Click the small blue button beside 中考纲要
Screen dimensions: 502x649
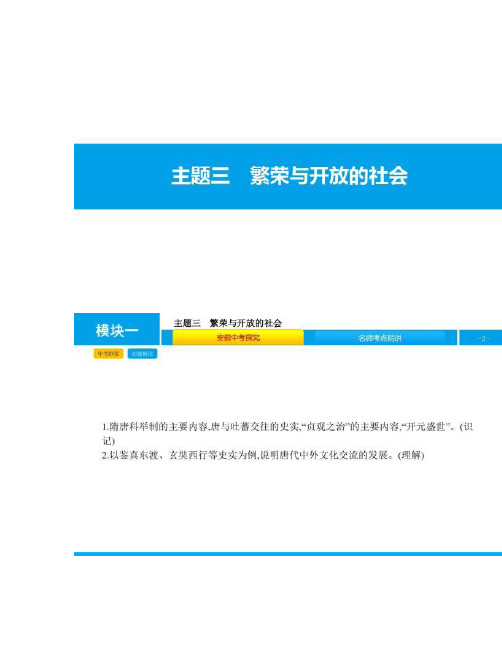142,353
